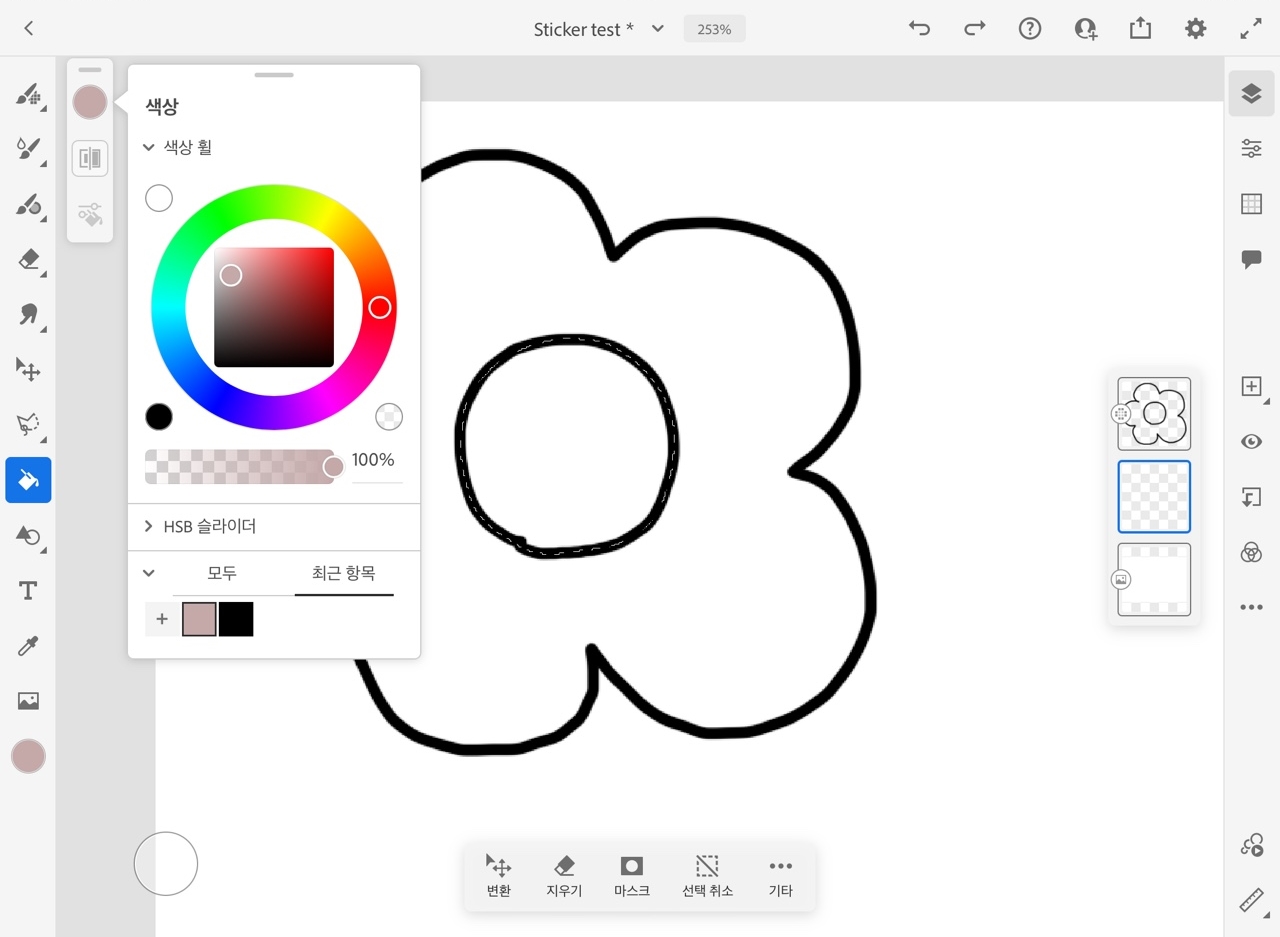Select the Shapes tool
The image size is (1280, 937).
(x=28, y=536)
